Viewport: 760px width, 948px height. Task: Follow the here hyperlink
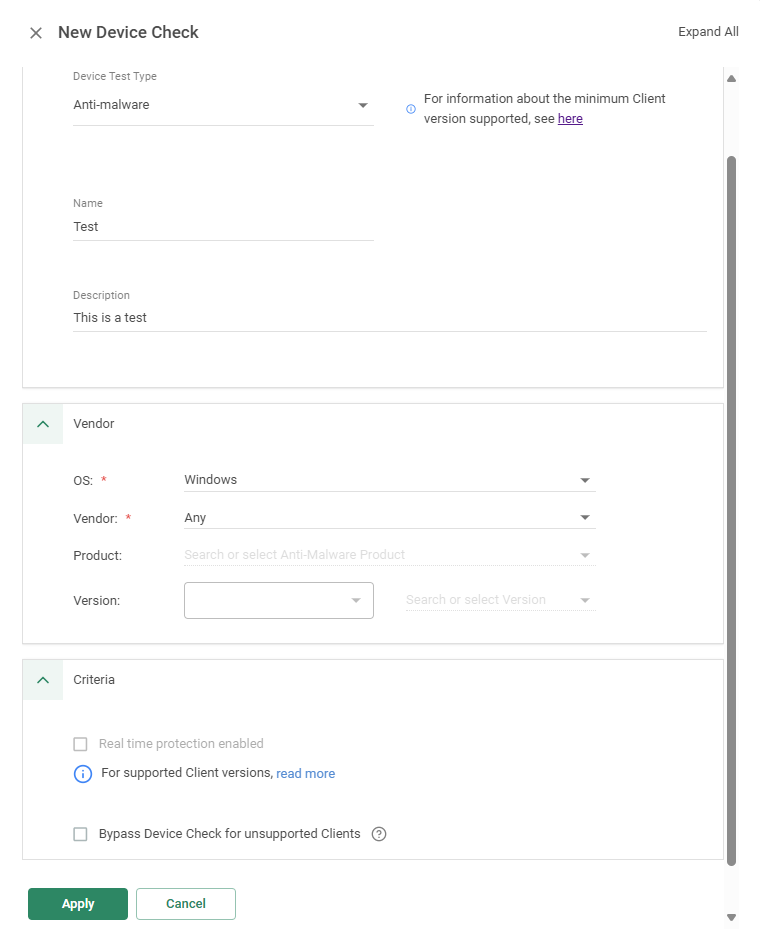(570, 118)
